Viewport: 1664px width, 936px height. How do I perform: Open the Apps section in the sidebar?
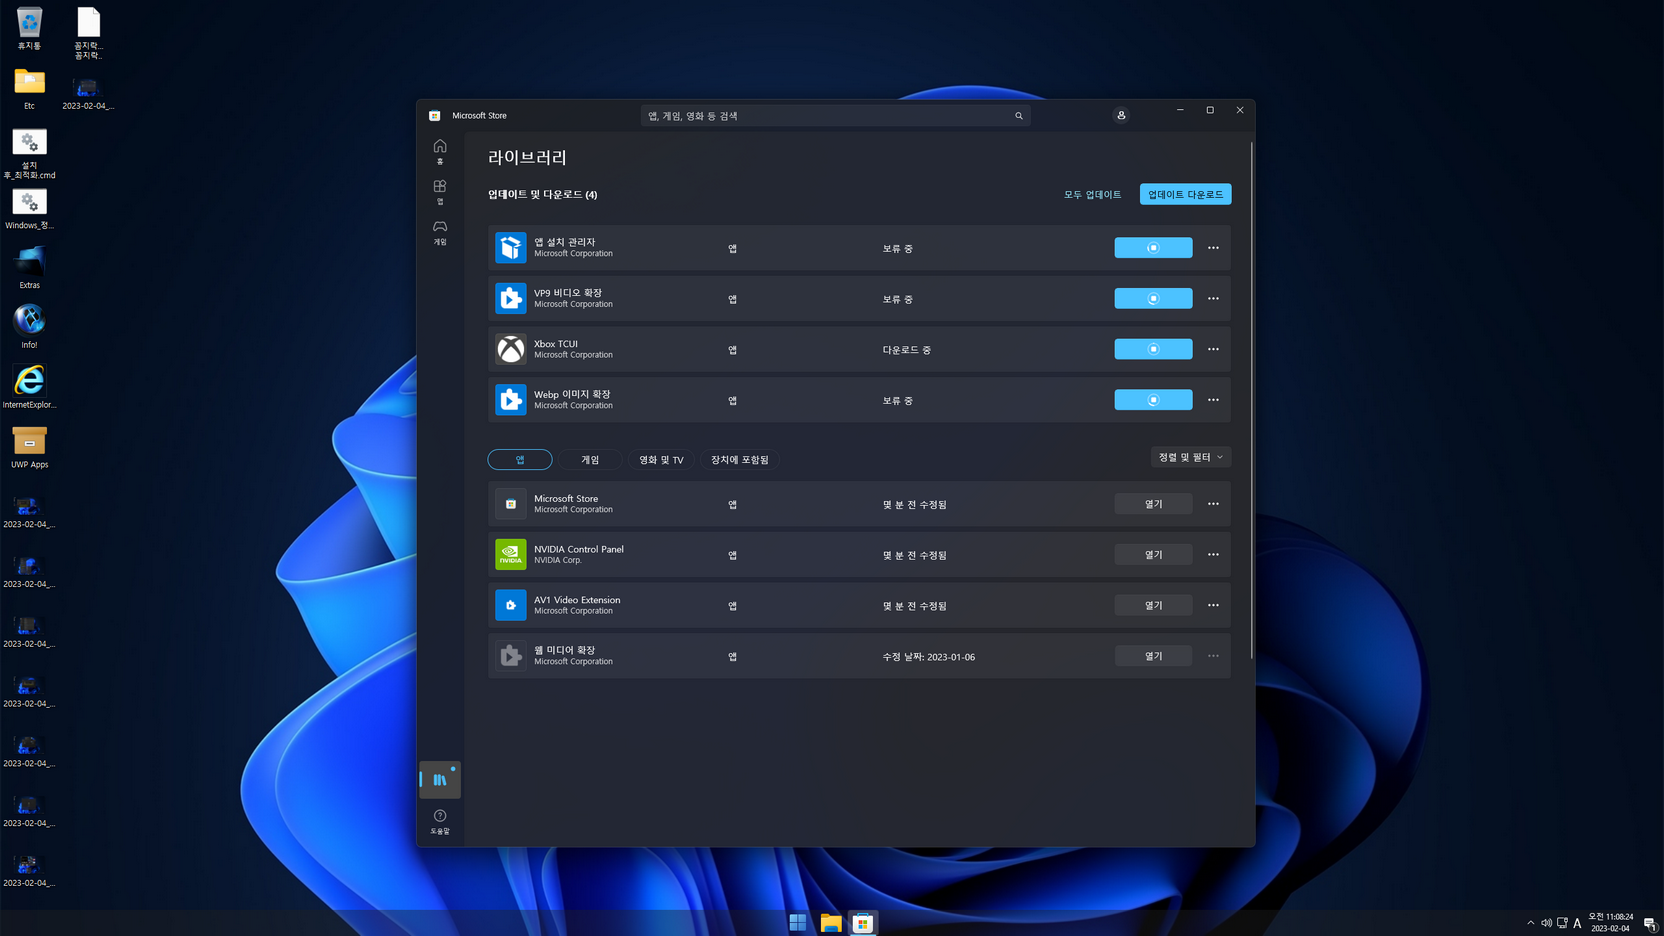point(440,191)
